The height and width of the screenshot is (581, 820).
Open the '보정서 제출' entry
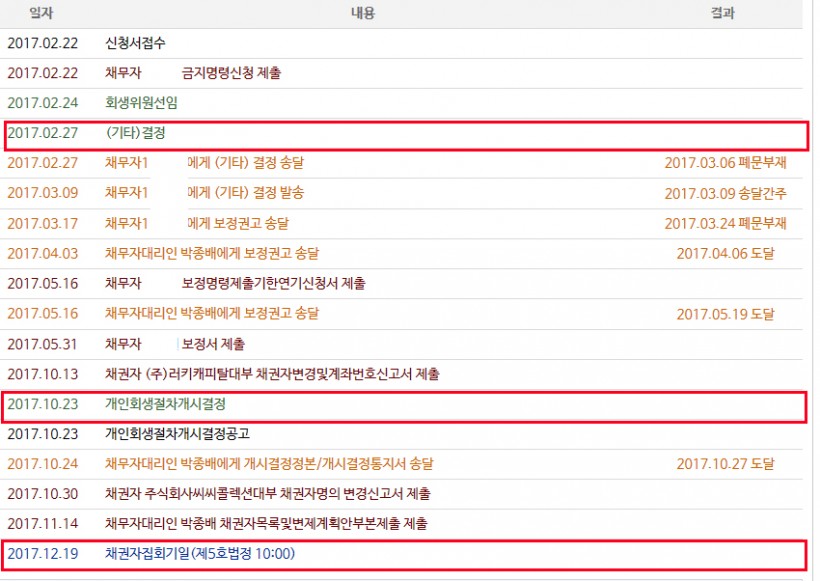click(213, 344)
